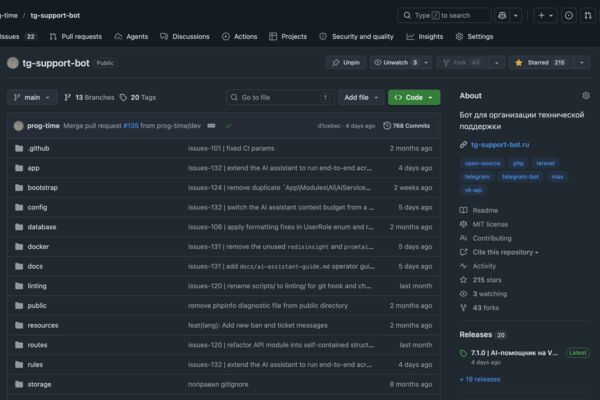Screen dimensions: 600x400
Task: Open the Add file dropdown
Action: coord(361,98)
